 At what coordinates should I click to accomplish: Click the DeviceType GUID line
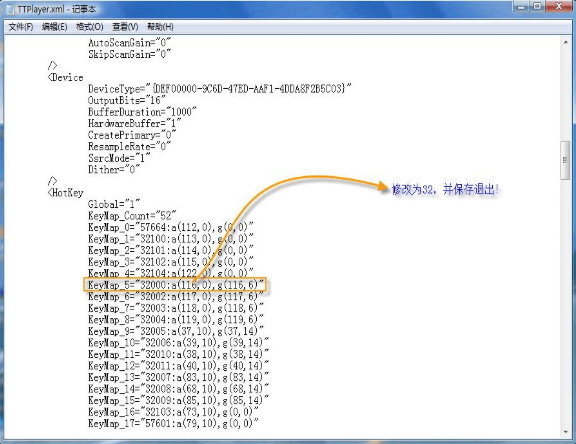point(219,89)
